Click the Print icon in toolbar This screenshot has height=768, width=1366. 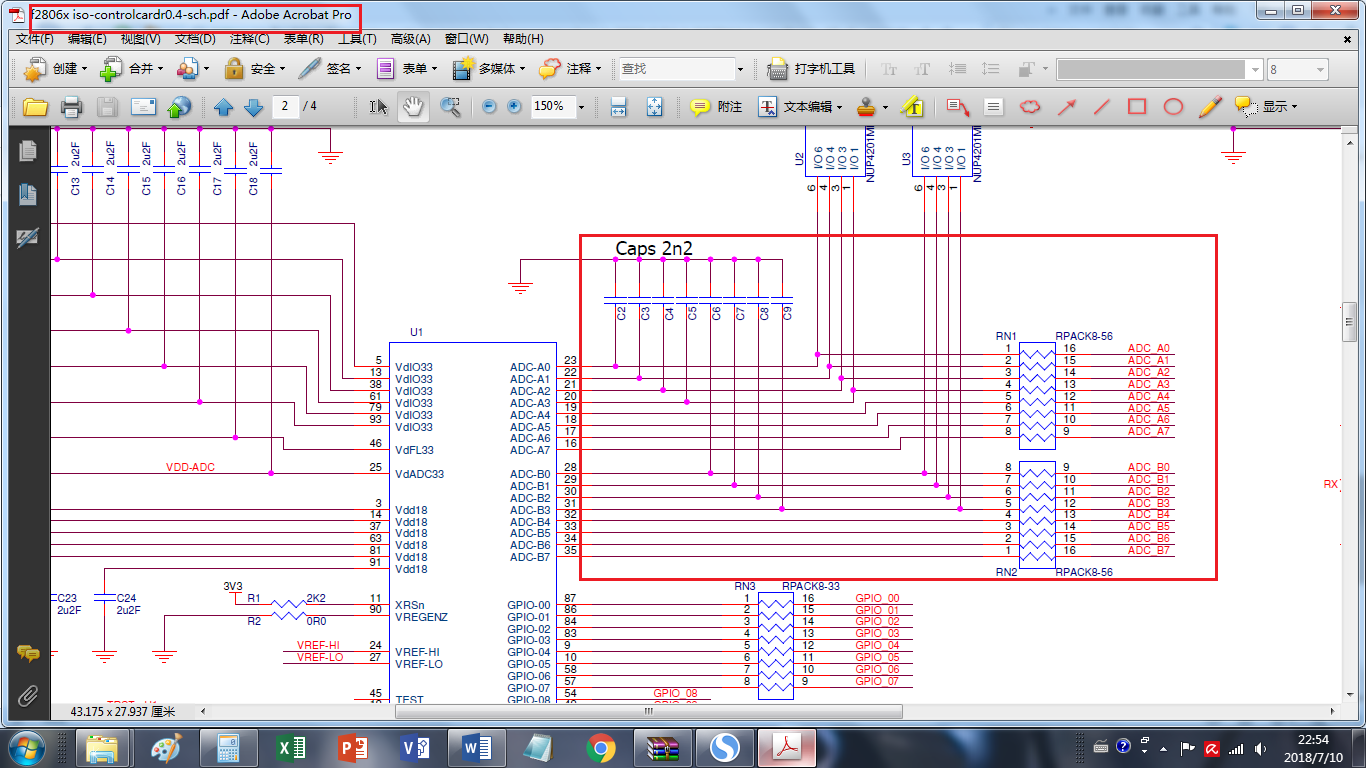71,107
